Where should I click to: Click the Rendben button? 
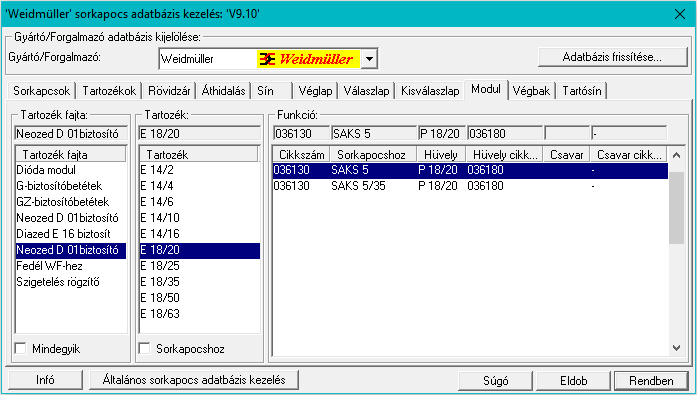(x=651, y=381)
